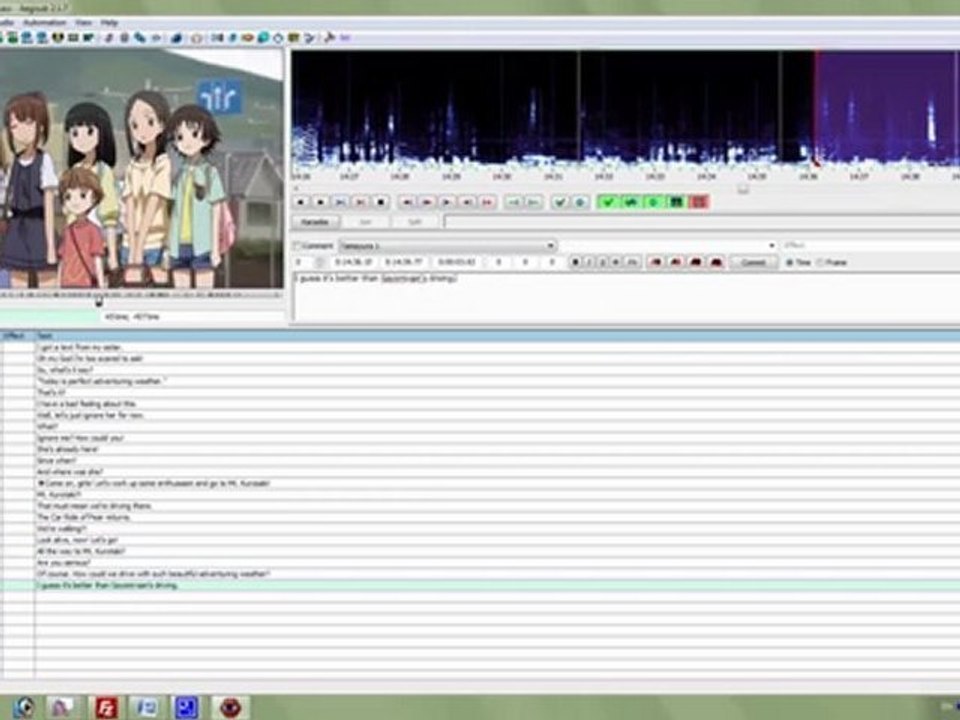
Task: Click the commit checkmark icon in audio toolbar
Action: point(559,201)
